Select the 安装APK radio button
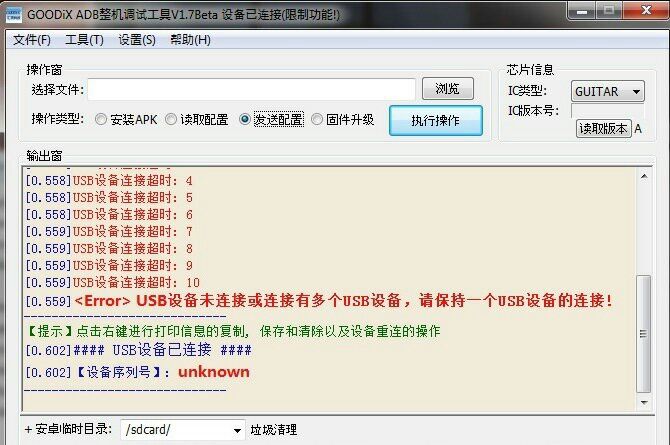The width and height of the screenshot is (670, 445). point(126,119)
